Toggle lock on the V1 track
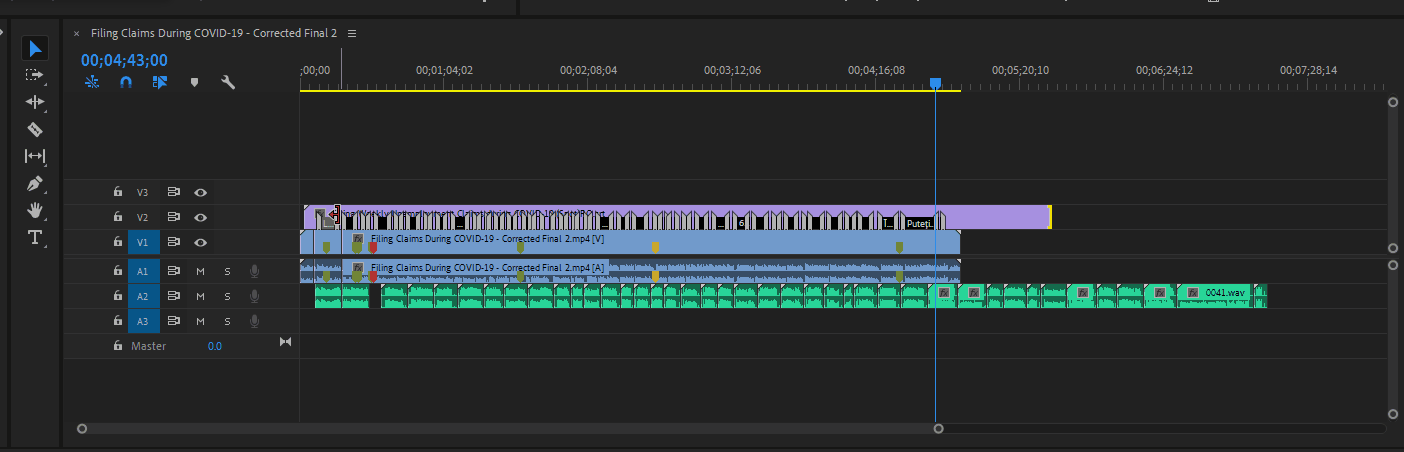Viewport: 1404px width, 452px height. pos(117,242)
